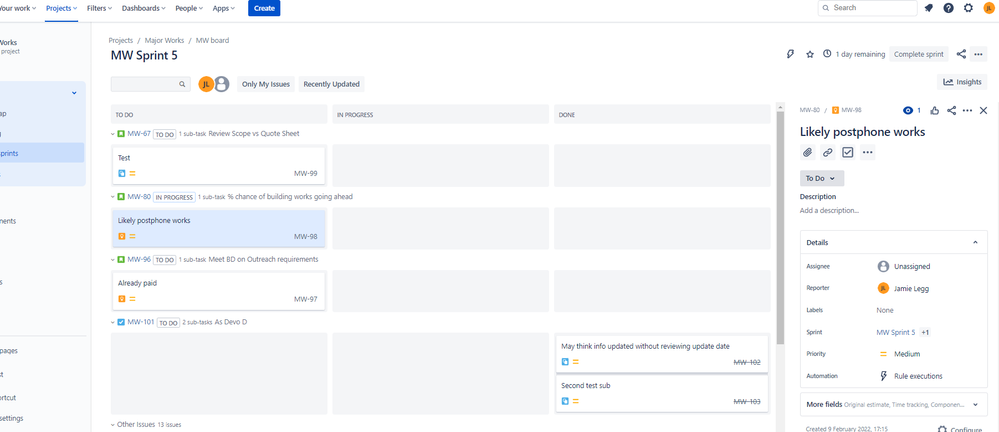This screenshot has height=432, width=999.
Task: Click the Projects breadcrumb link
Action: (120, 40)
